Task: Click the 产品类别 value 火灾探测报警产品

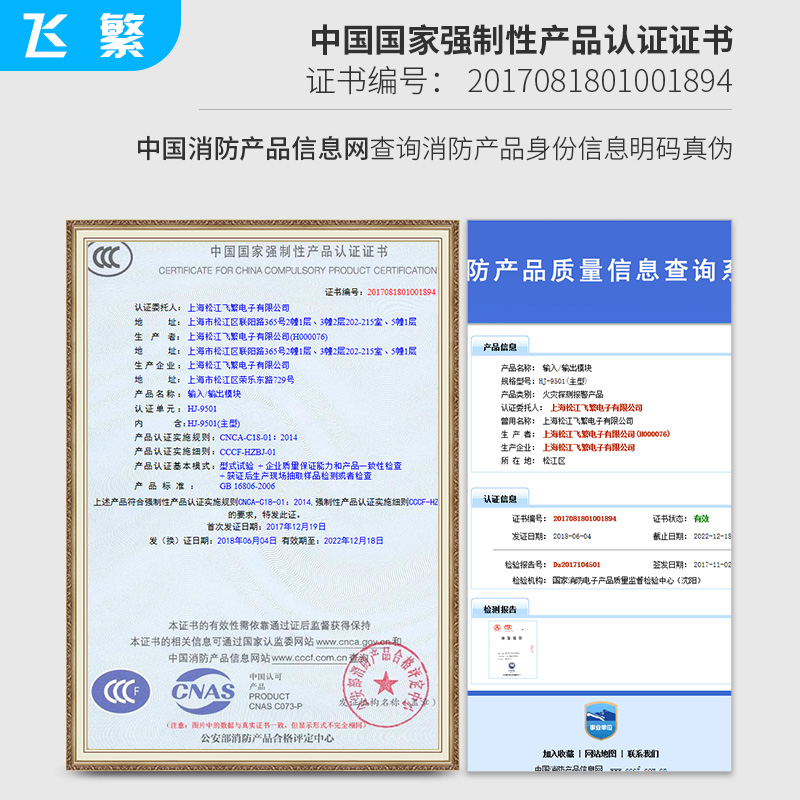Action: (x=572, y=394)
